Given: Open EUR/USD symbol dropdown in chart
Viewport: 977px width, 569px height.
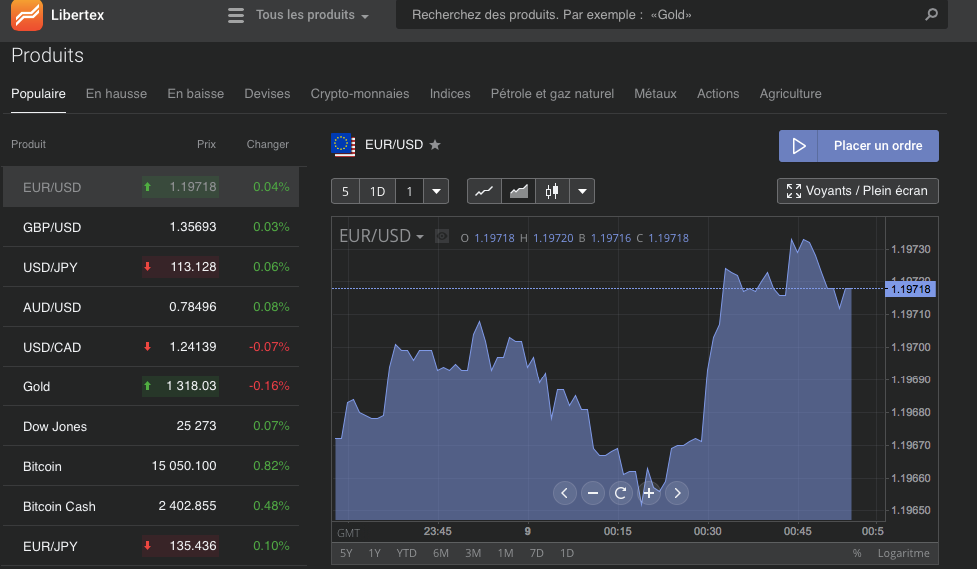Looking at the screenshot, I should pos(381,236).
